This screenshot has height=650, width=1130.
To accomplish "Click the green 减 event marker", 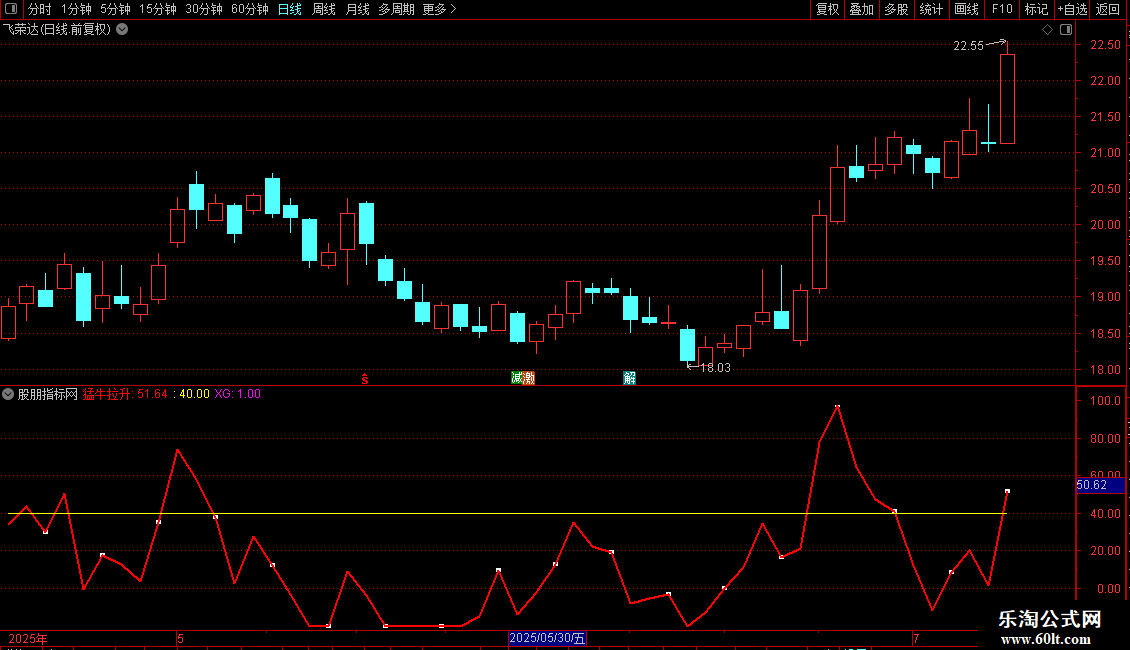I will [x=517, y=378].
